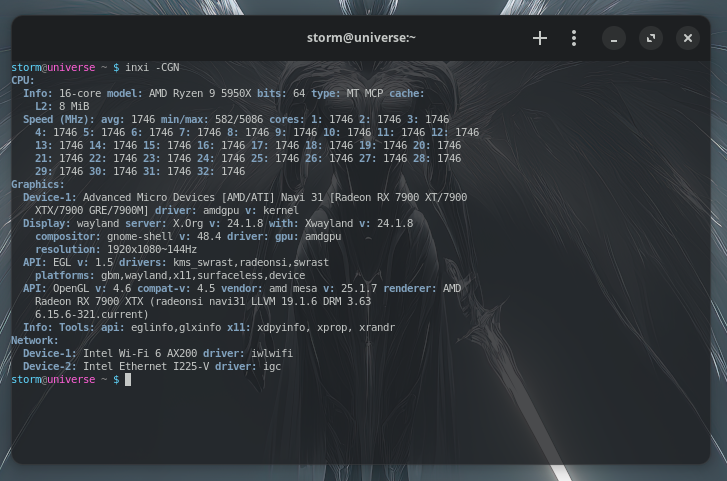727x481 pixels.
Task: Close the terminal window
Action: pos(687,38)
